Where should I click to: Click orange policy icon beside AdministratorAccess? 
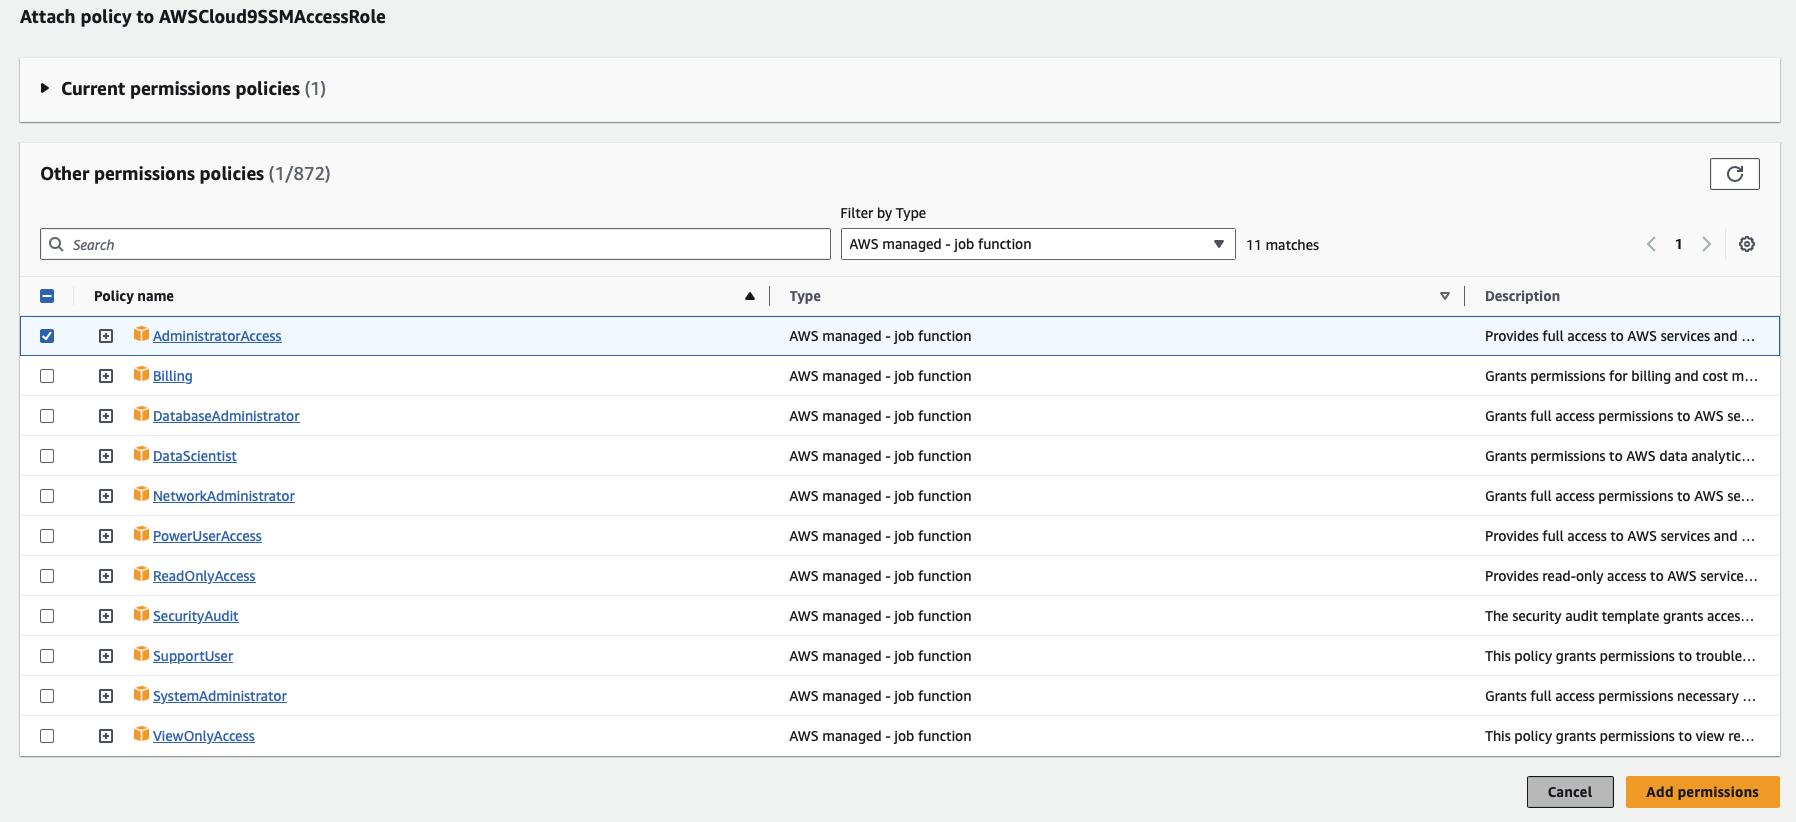pyautogui.click(x=141, y=334)
